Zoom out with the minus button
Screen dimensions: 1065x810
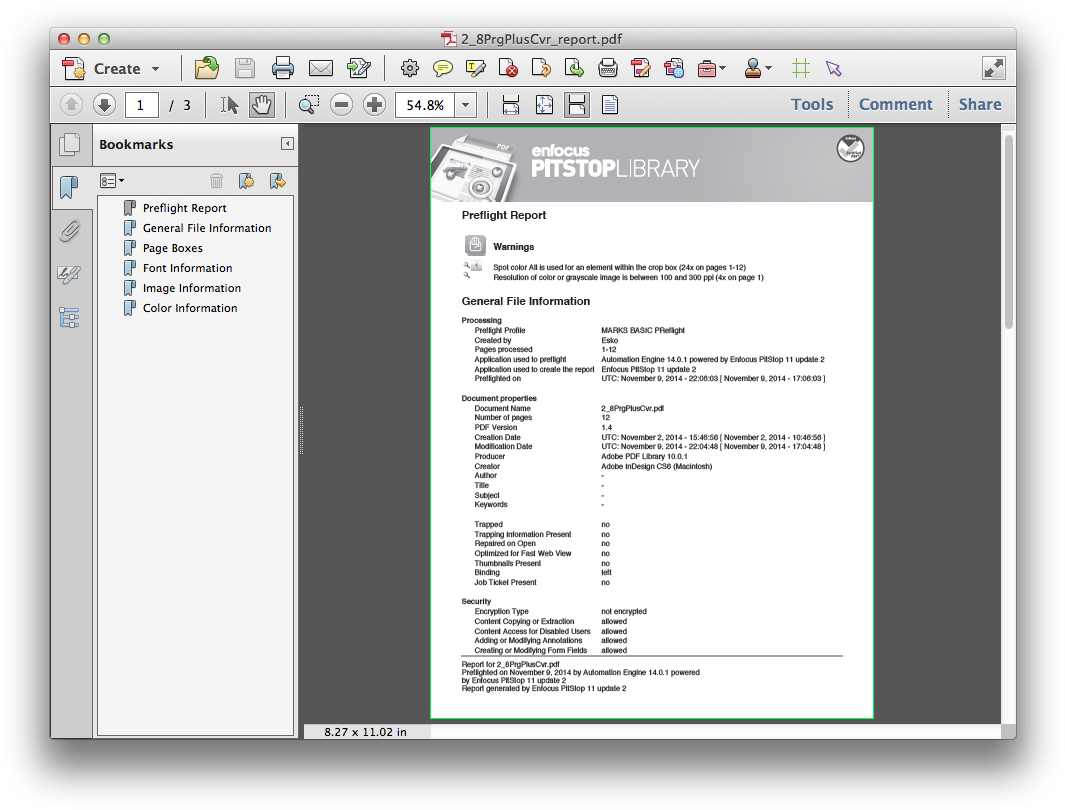(x=342, y=105)
